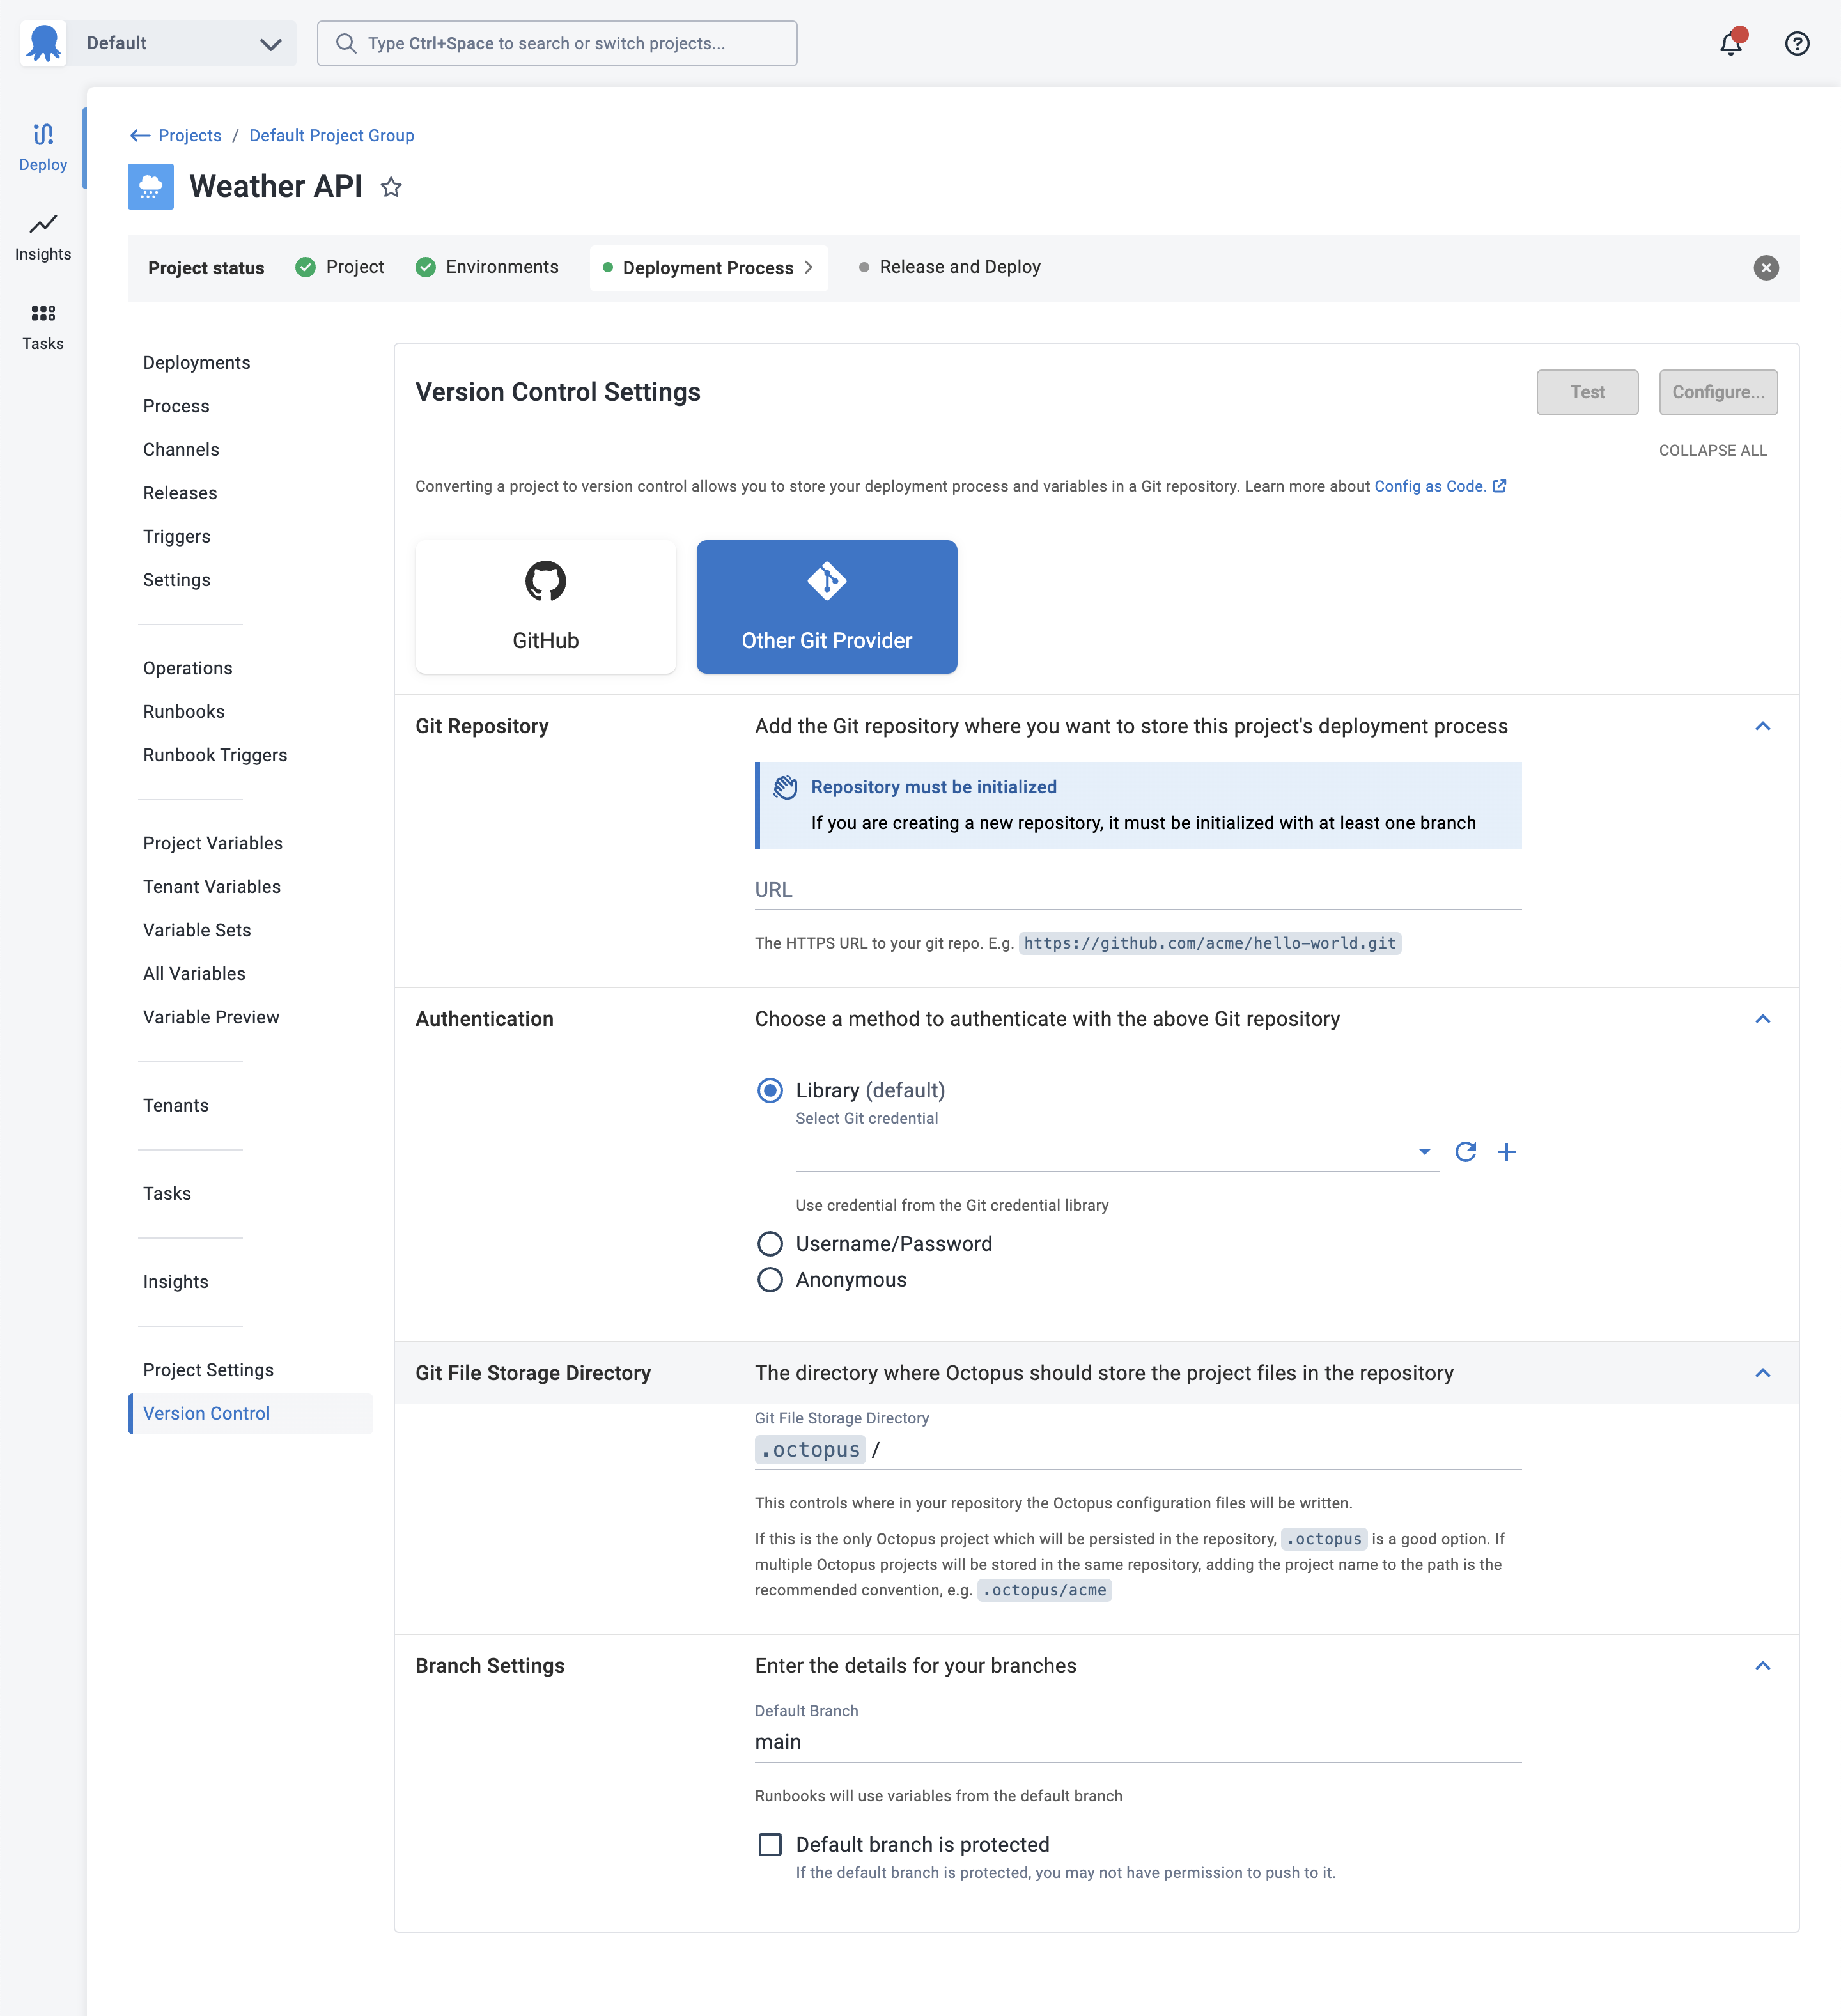Screen dimensions: 1841x2016
Task: Click the Release and Deploy status step
Action: click(x=949, y=267)
